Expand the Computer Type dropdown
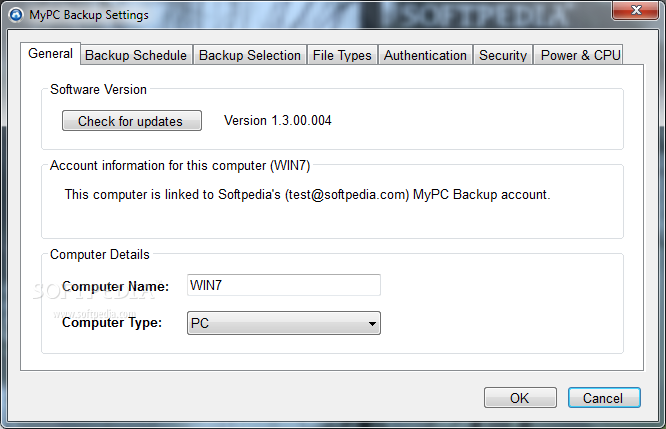 284,323
